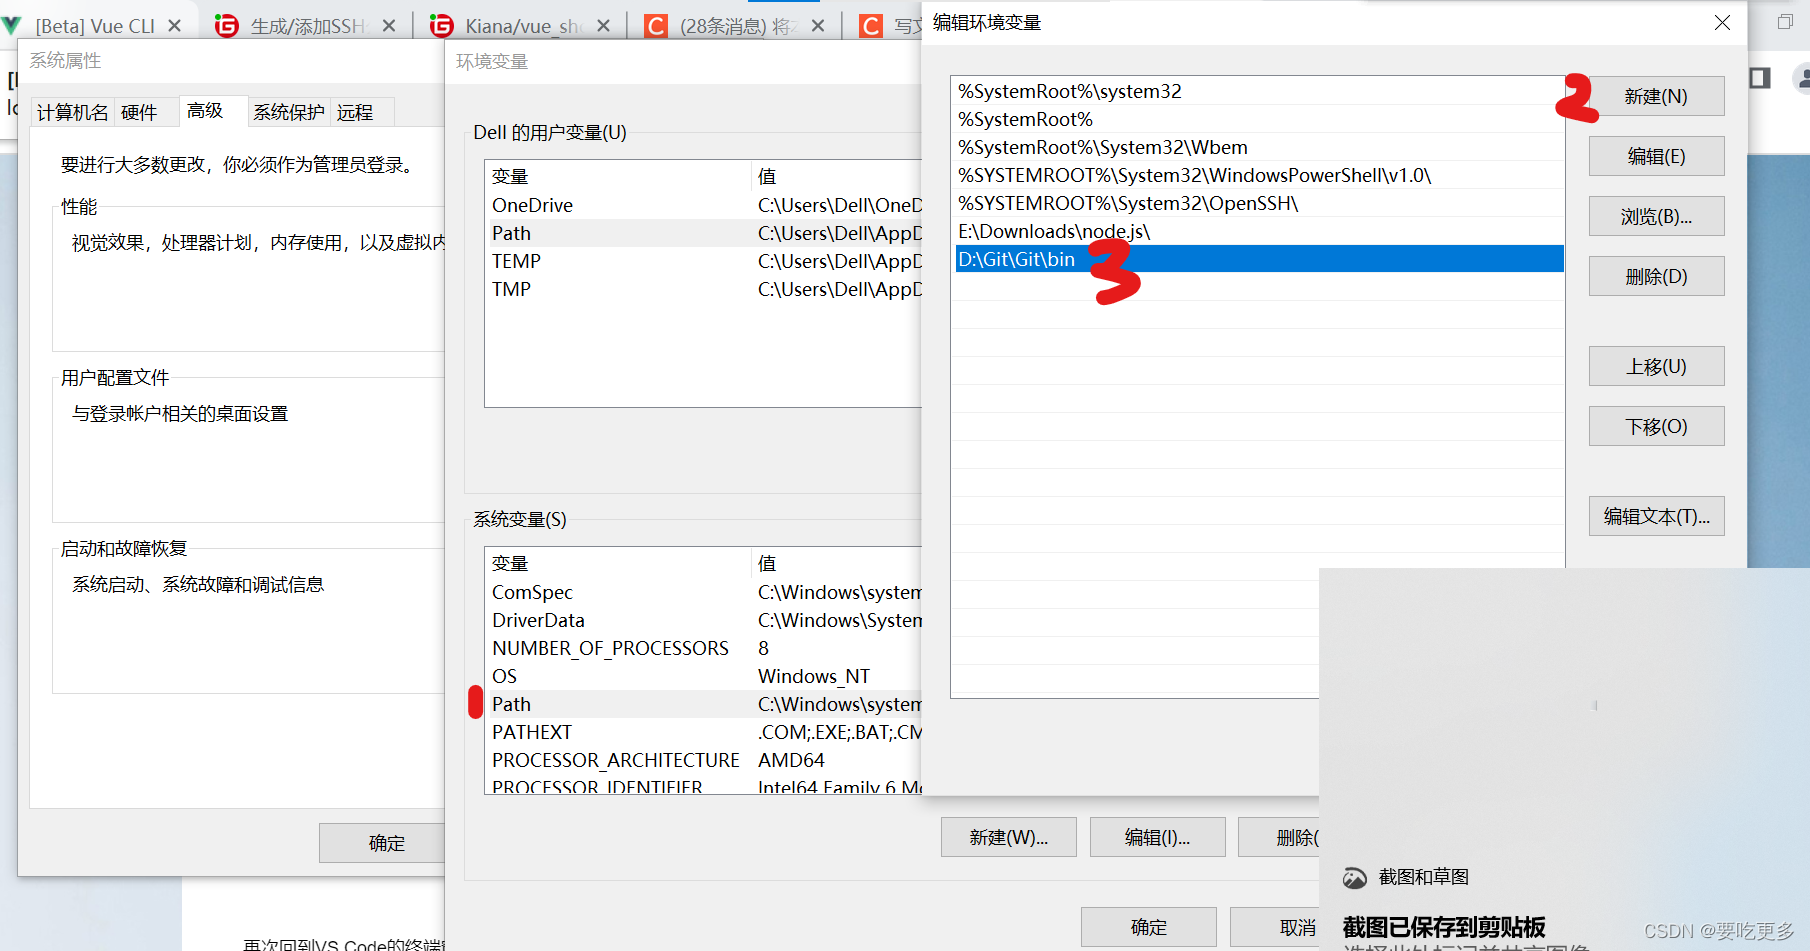Click the Vue logo favicon on first tab
This screenshot has width=1810, height=951.
coord(11,25)
